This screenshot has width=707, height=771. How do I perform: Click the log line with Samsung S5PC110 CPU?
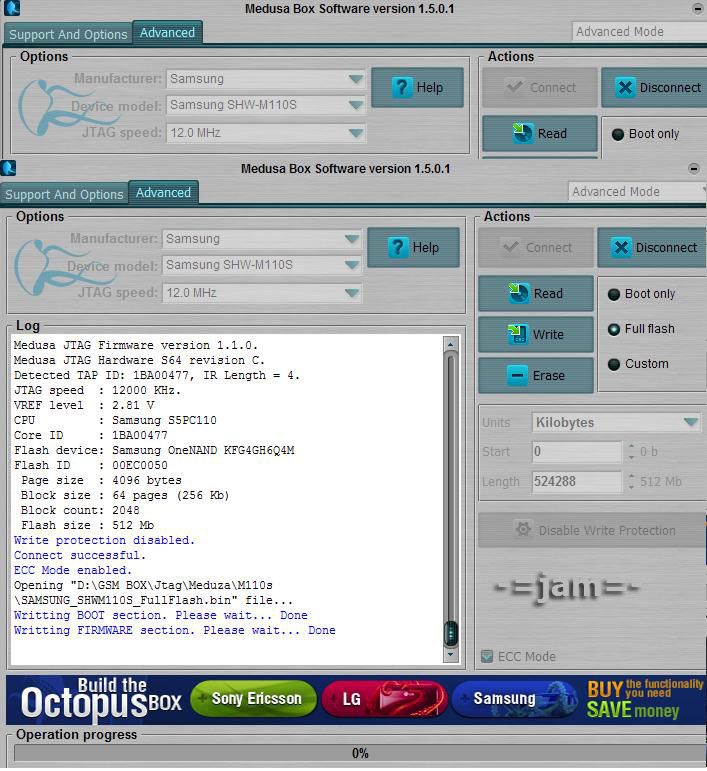[x=115, y=420]
